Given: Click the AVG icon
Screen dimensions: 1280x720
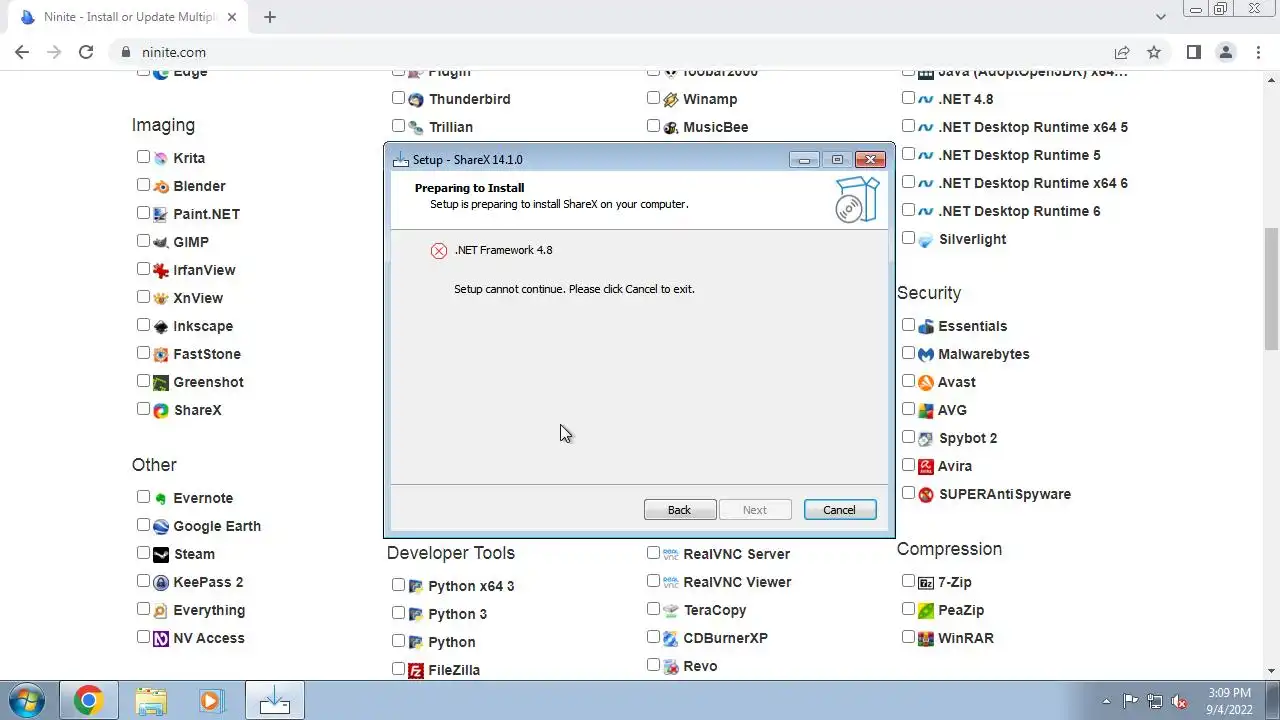Looking at the screenshot, I should [926, 410].
